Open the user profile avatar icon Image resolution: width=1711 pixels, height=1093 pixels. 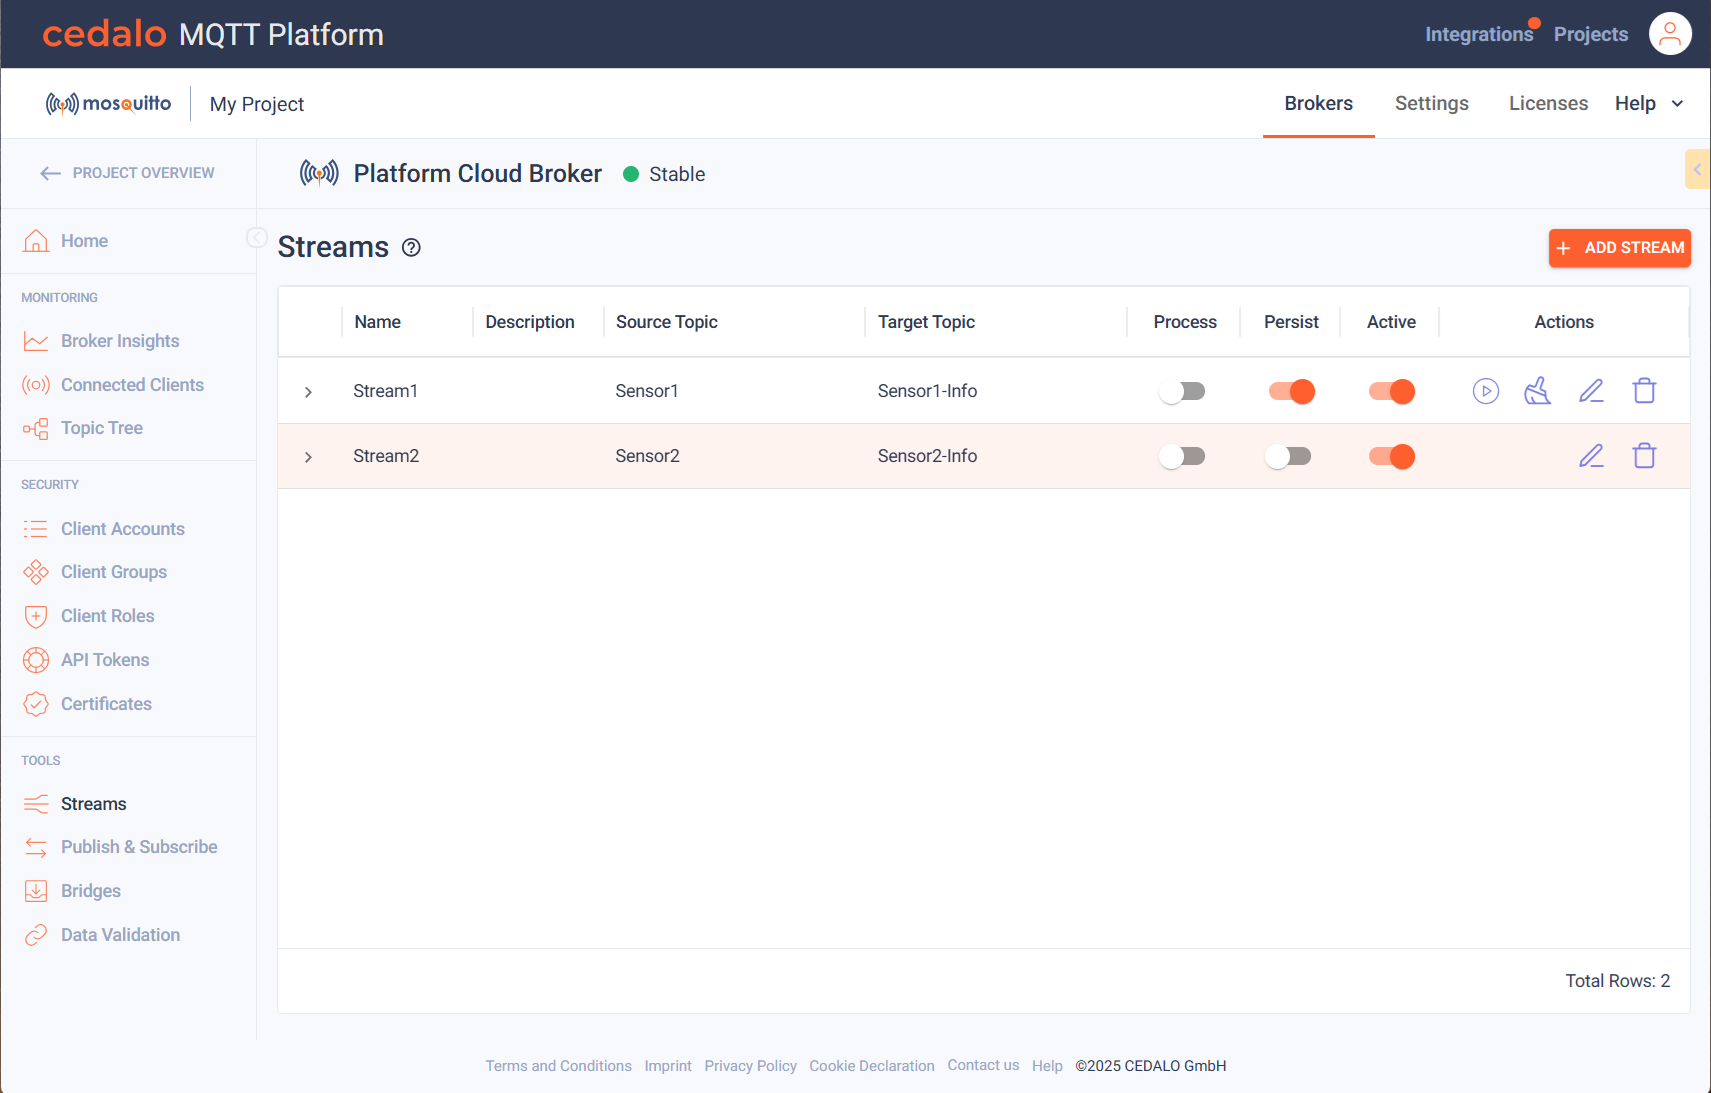pos(1670,34)
